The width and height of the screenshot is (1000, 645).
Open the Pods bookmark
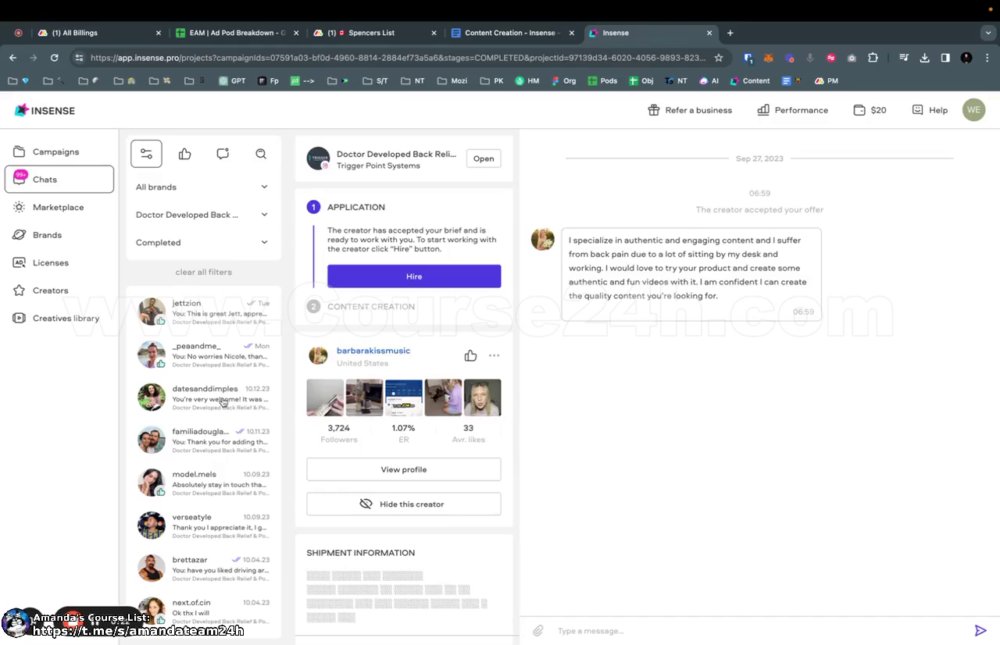click(x=603, y=81)
